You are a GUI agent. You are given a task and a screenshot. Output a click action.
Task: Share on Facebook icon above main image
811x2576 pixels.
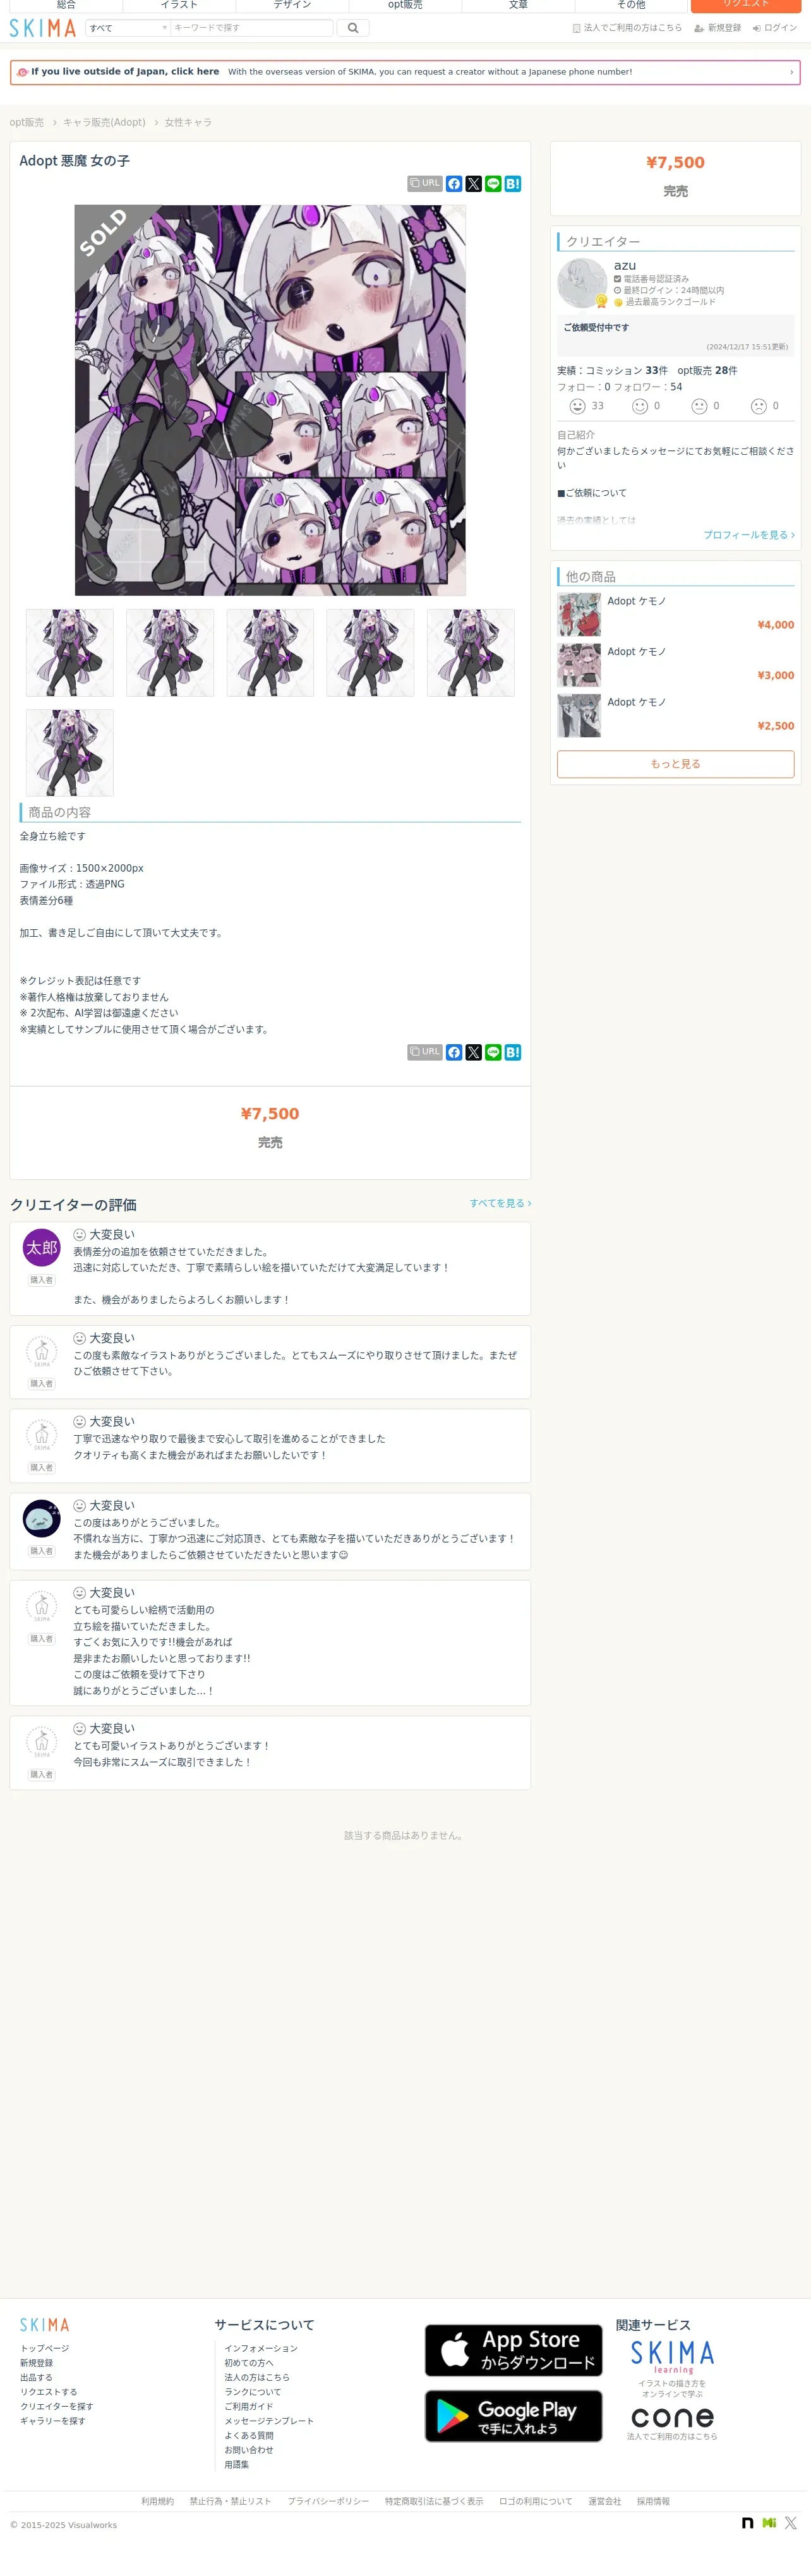click(x=454, y=184)
